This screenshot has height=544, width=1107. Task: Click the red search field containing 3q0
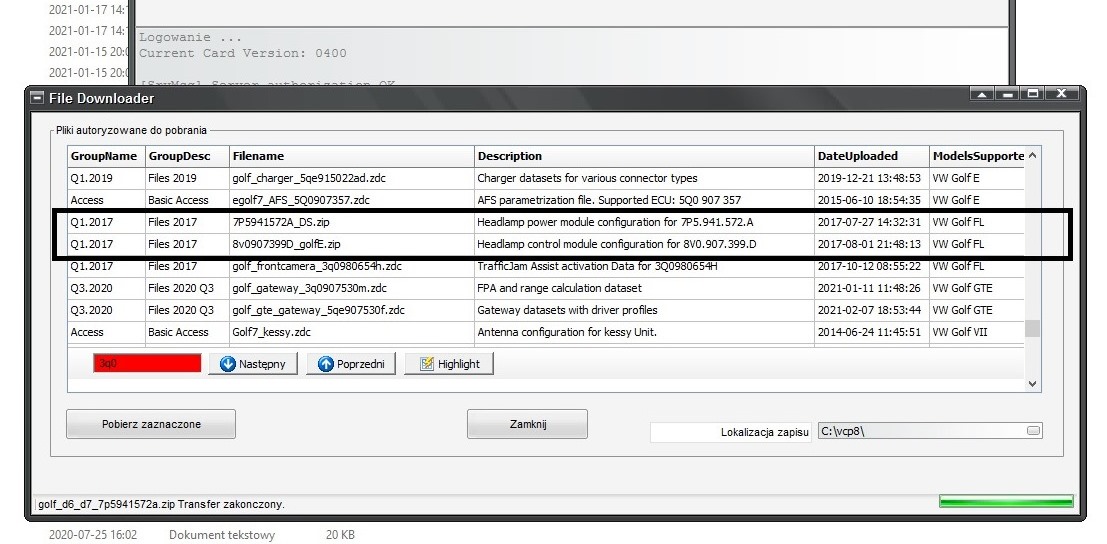[x=147, y=363]
